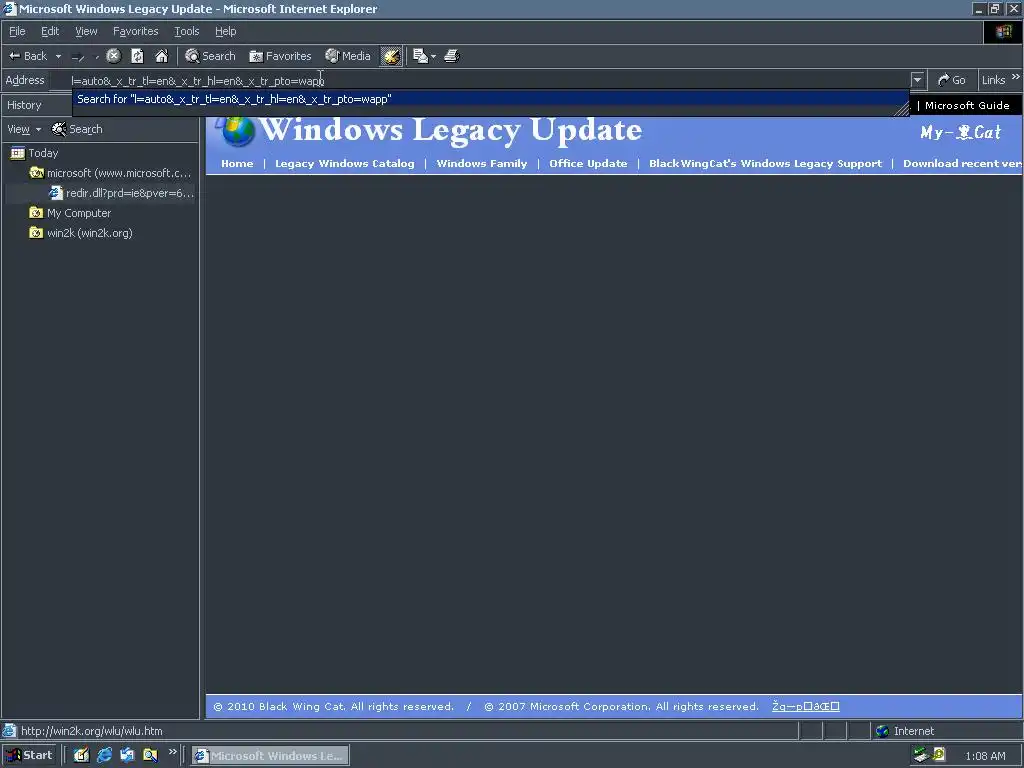Open the View menu in the menu bar

point(86,31)
